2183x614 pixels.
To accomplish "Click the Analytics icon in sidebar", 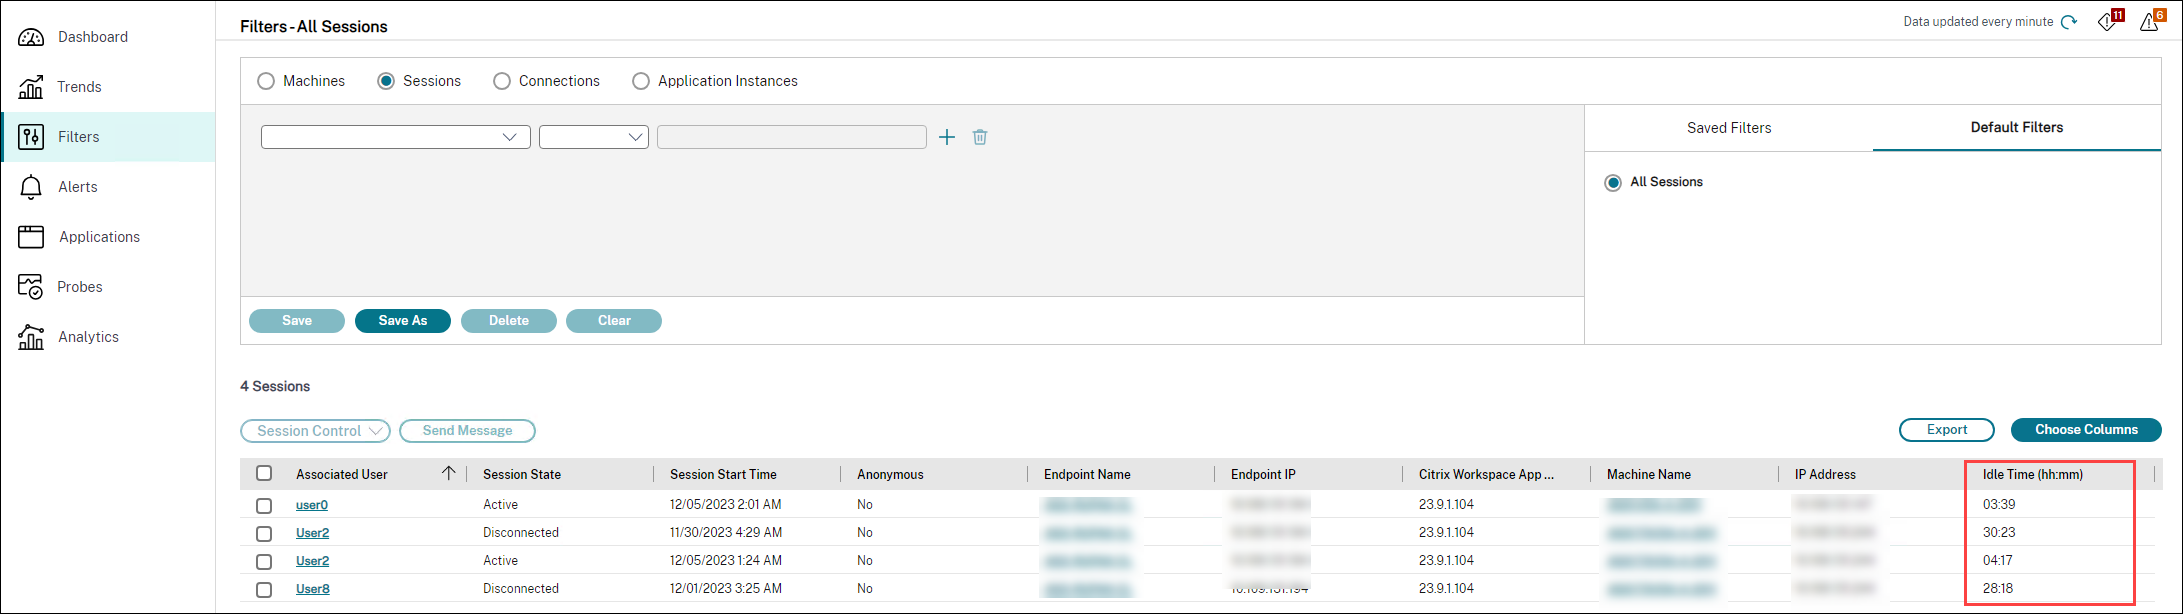I will tap(31, 337).
